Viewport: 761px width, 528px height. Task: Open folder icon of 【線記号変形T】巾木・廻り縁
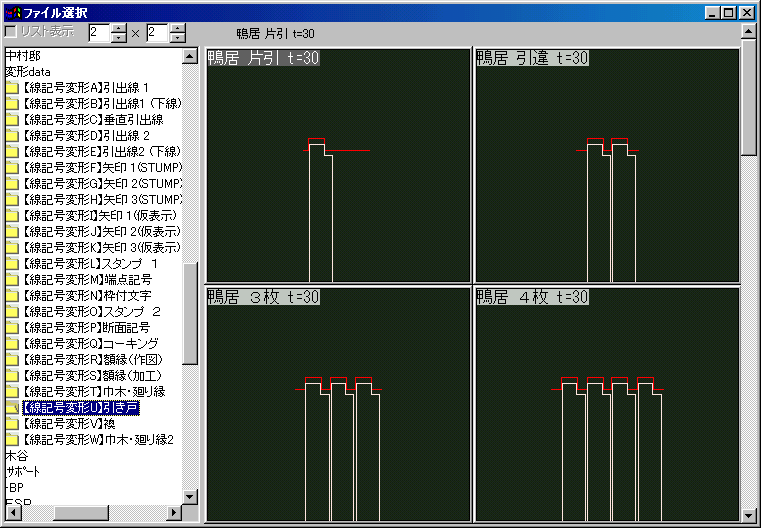click(12, 392)
